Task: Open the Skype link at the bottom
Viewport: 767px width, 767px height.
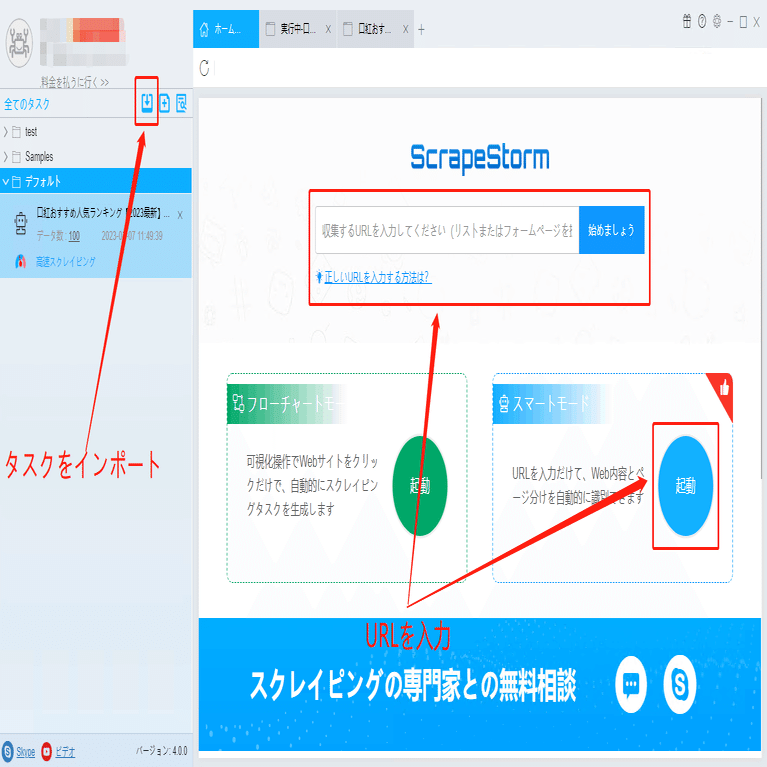Action: tap(26, 751)
